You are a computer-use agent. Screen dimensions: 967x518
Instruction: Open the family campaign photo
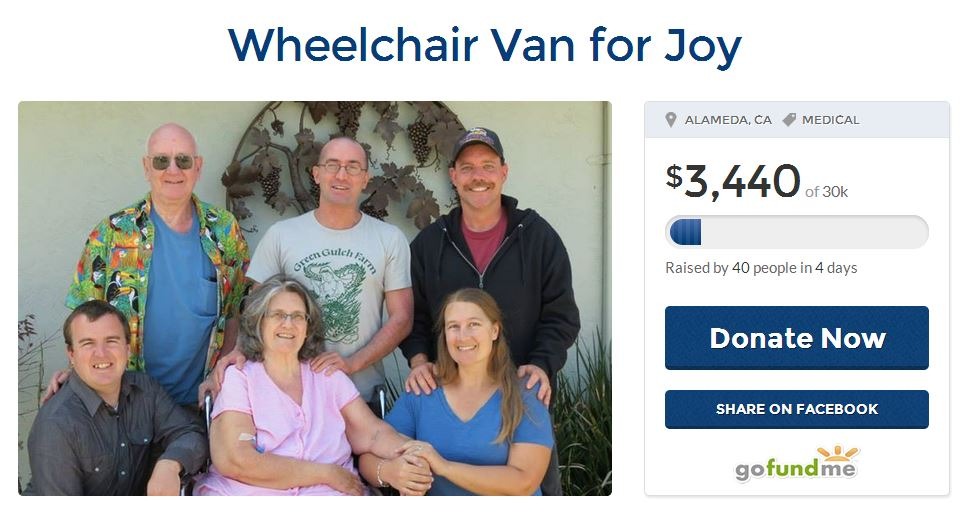[315, 298]
